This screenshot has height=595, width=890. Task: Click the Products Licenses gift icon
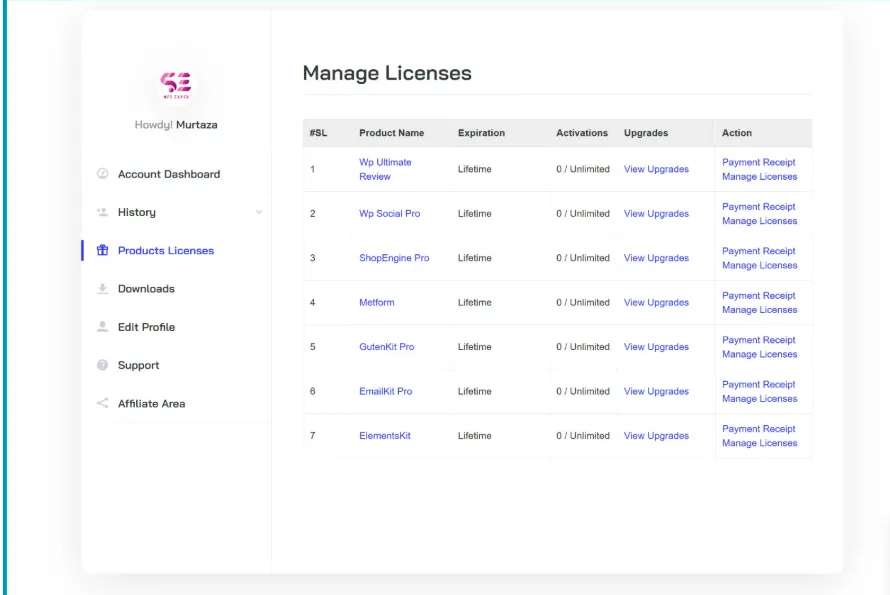pos(102,250)
